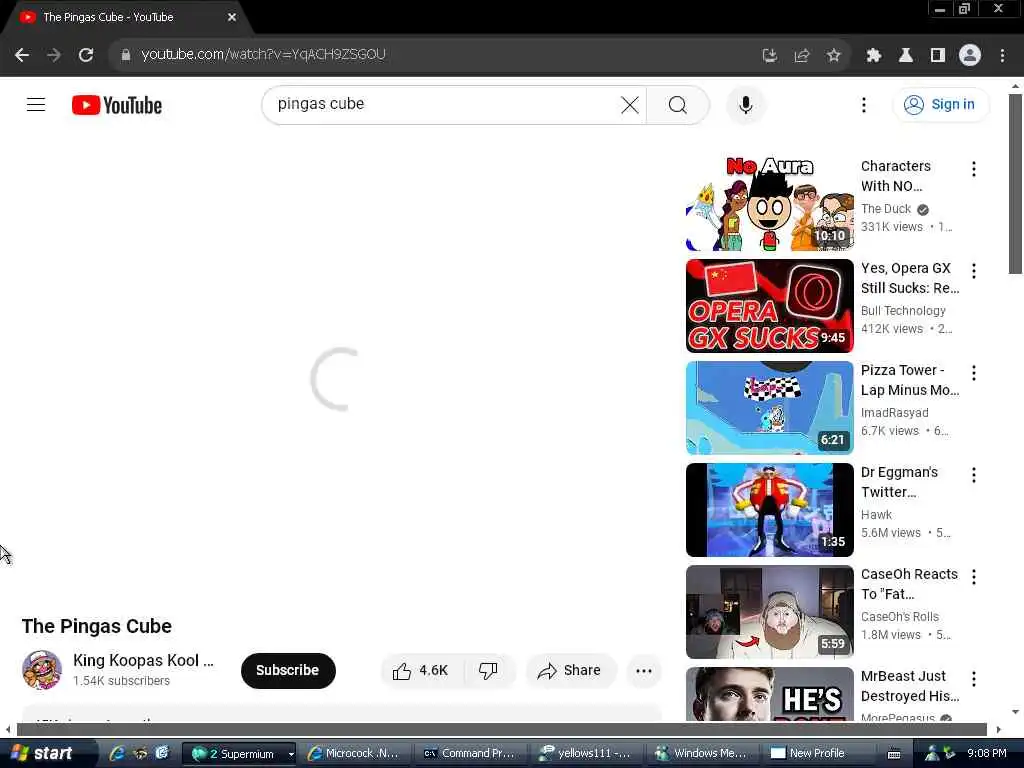Screen dimensions: 1024x768
Task: Open 'MrBeast Just Destroyed His...' video title
Action: coord(910,686)
